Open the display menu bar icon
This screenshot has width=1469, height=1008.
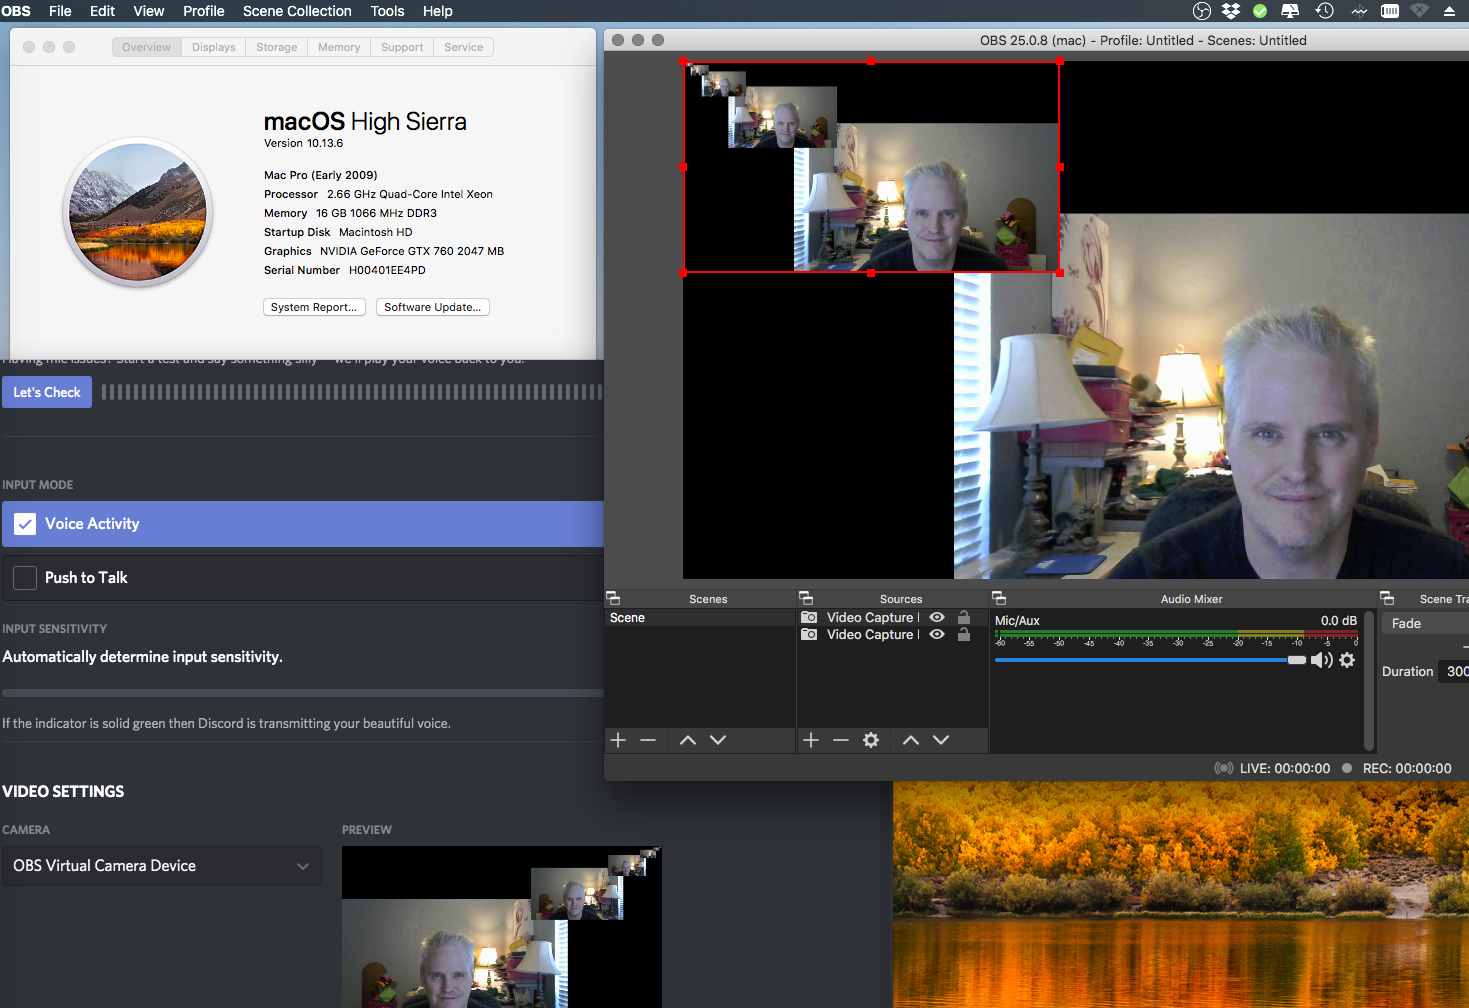click(x=1290, y=11)
